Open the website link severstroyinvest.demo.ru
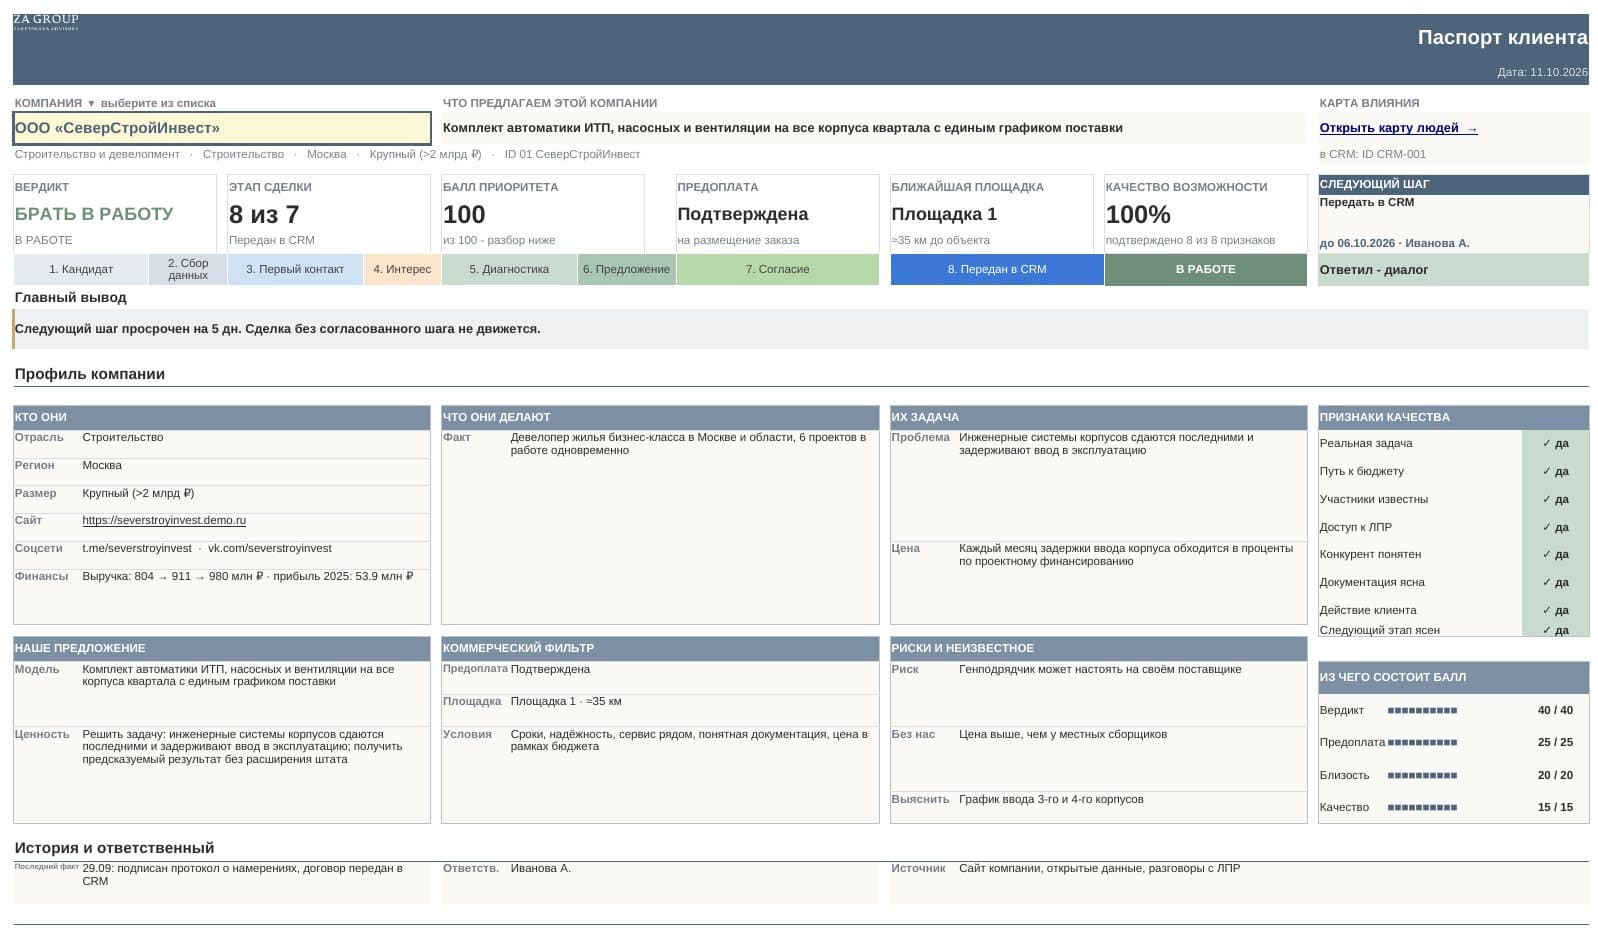 click(x=164, y=520)
